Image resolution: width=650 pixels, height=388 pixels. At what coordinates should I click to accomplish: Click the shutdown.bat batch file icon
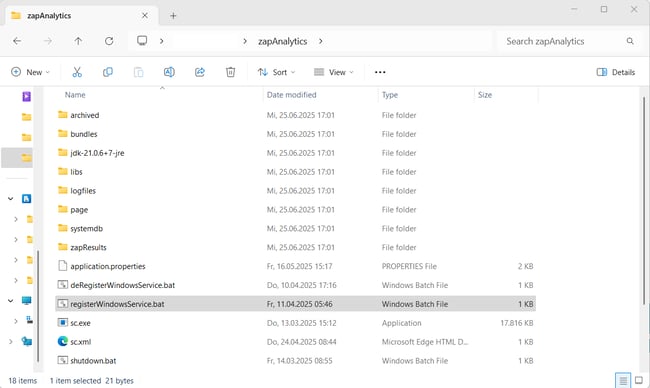(x=63, y=361)
